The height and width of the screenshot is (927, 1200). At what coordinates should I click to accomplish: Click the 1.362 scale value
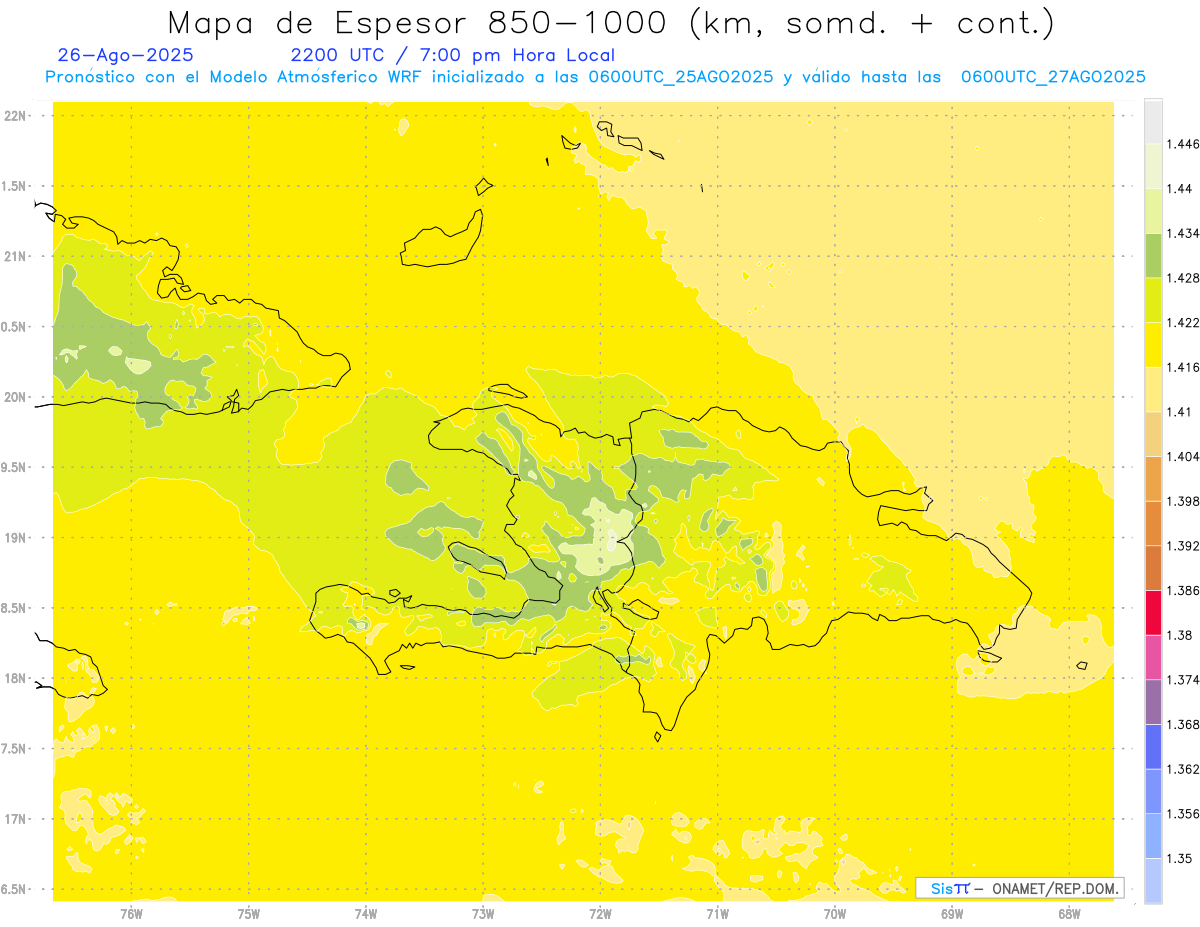click(1182, 769)
